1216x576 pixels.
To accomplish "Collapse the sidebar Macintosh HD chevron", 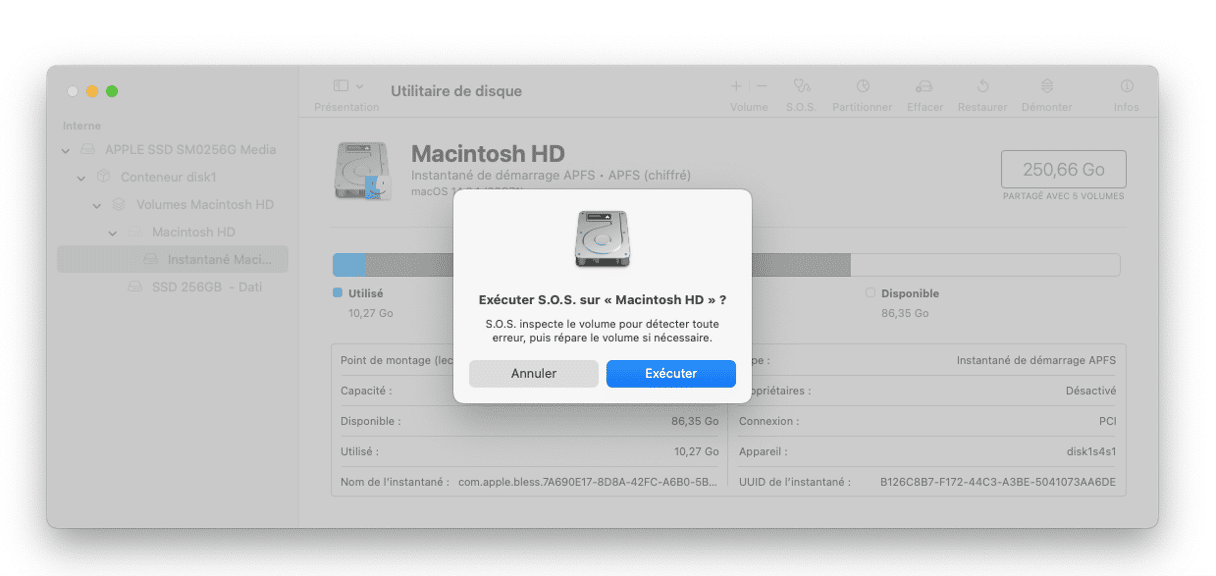I will pos(113,233).
